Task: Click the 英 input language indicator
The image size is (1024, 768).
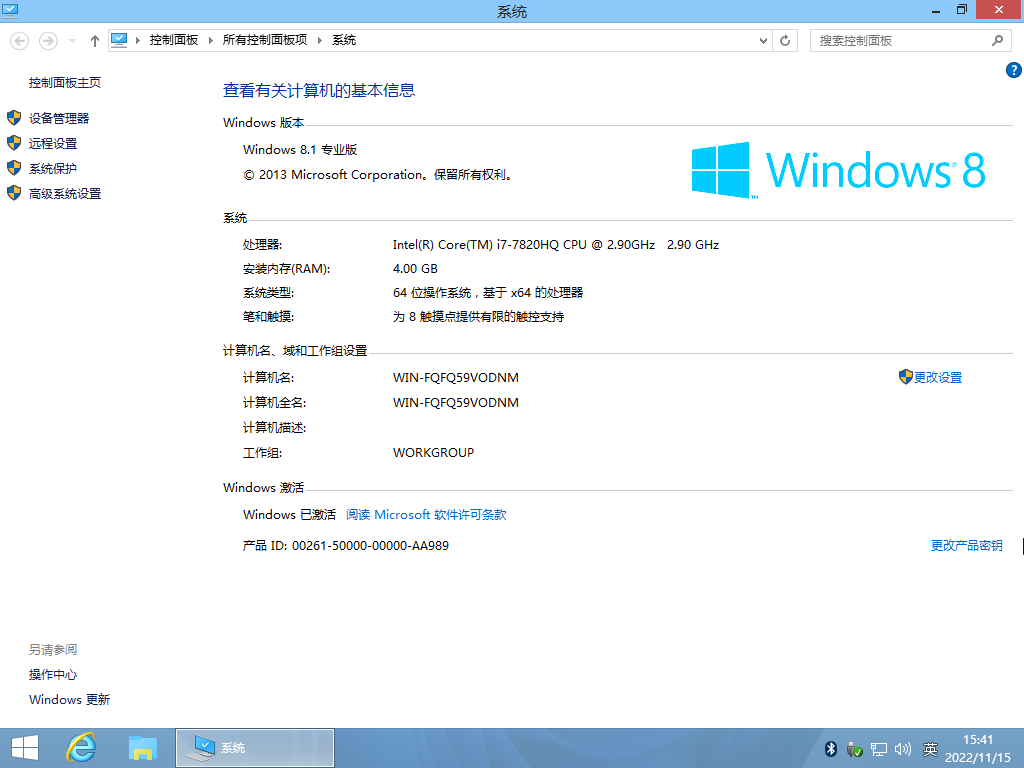Action: click(931, 749)
